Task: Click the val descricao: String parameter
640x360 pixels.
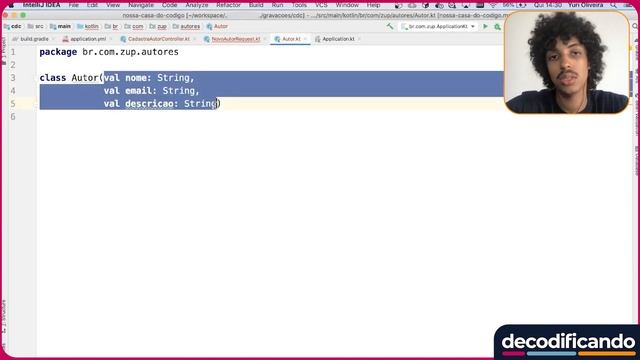Action: click(160, 104)
